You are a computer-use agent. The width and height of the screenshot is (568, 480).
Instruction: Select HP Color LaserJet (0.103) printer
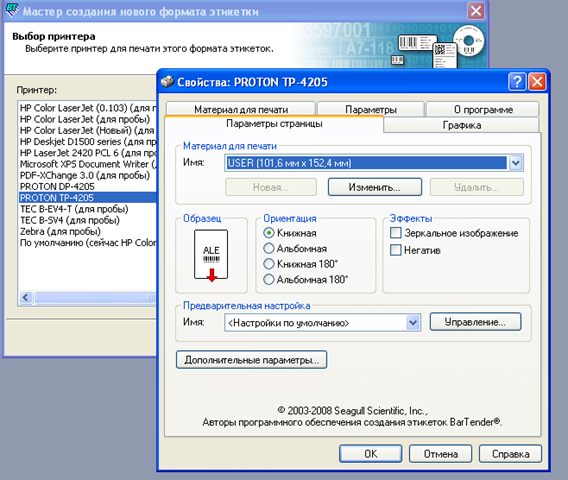pos(88,108)
